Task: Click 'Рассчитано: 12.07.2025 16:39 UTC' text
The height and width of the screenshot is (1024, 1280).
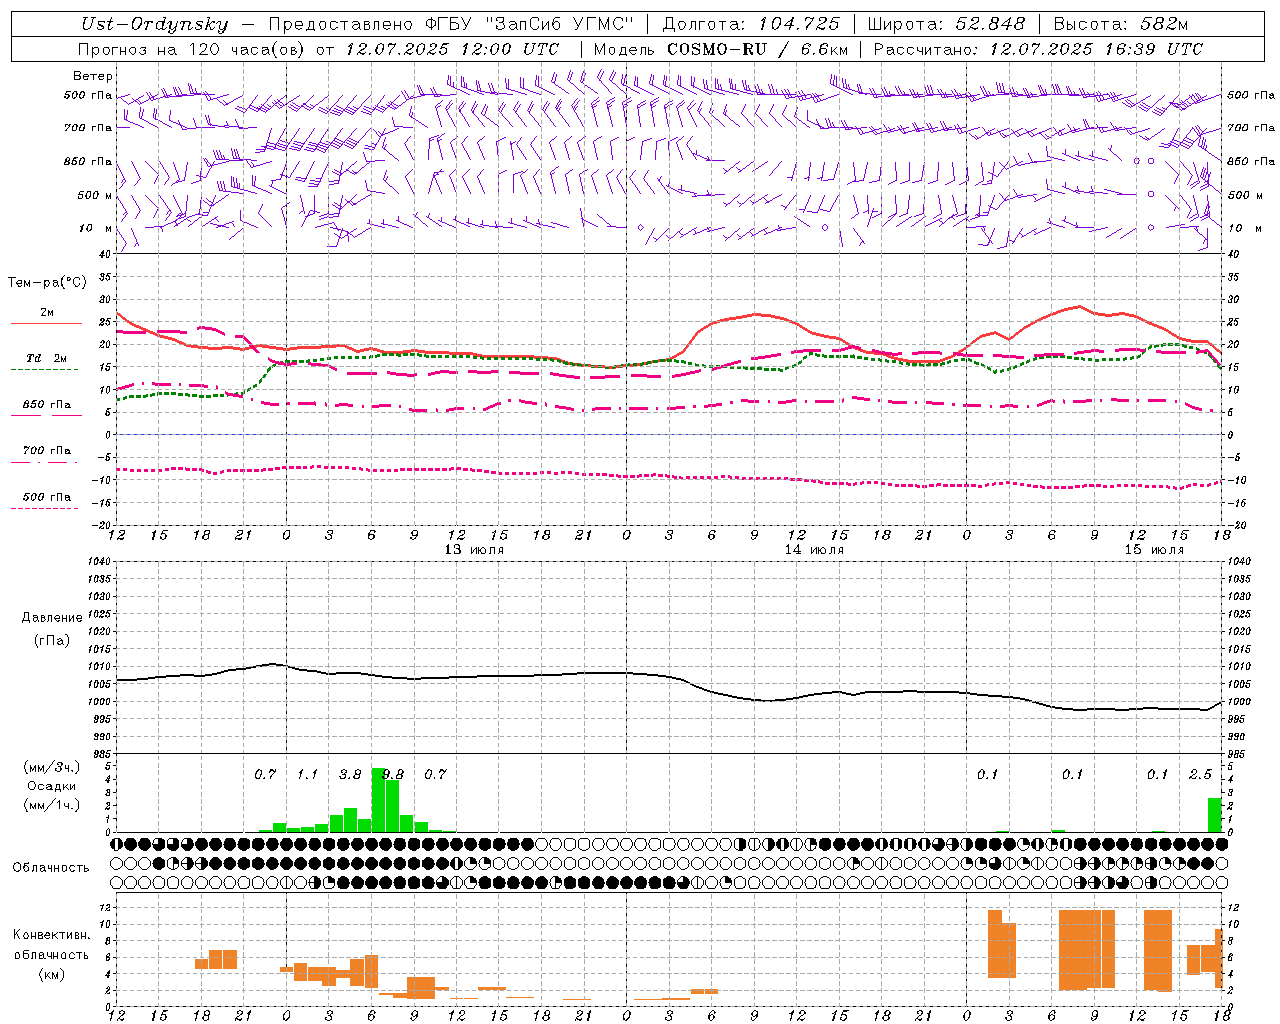Action: pos(1038,49)
